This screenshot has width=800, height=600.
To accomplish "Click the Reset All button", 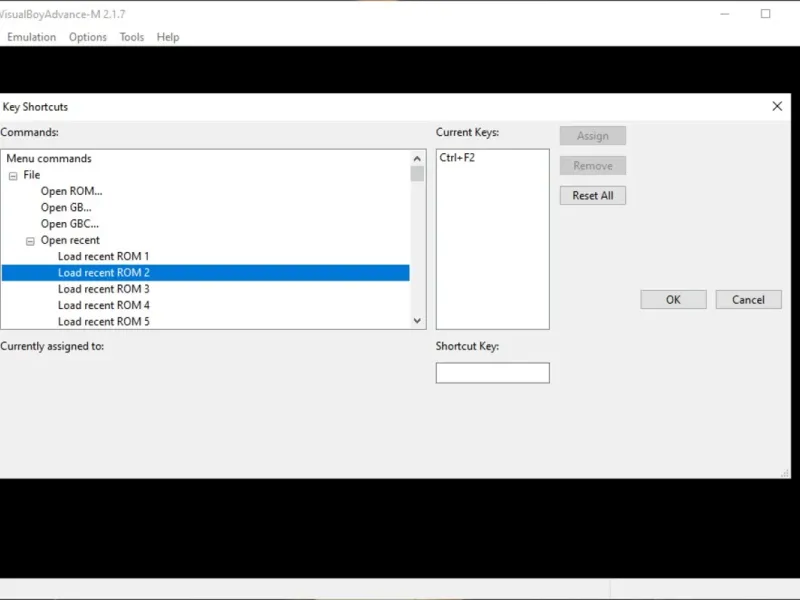I will click(593, 195).
